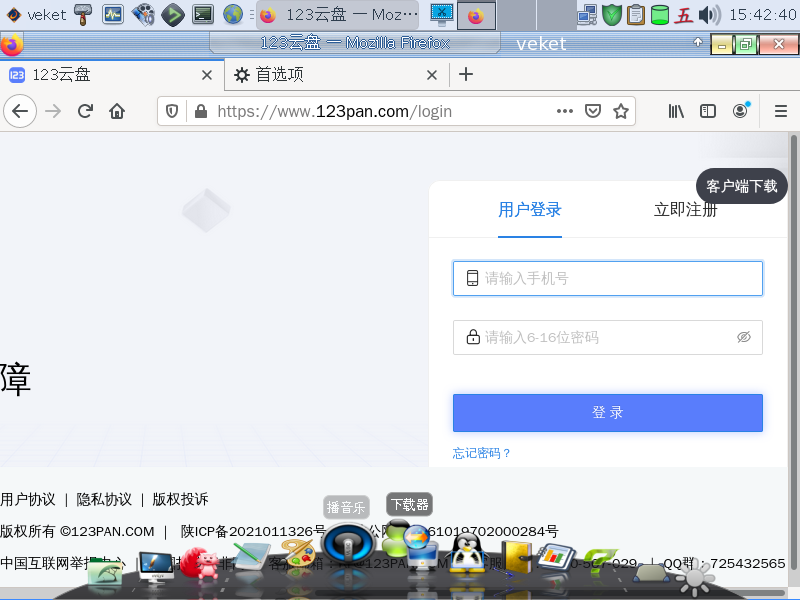This screenshot has height=600, width=800.
Task: Open the 用户协议 link
Action: (x=28, y=499)
